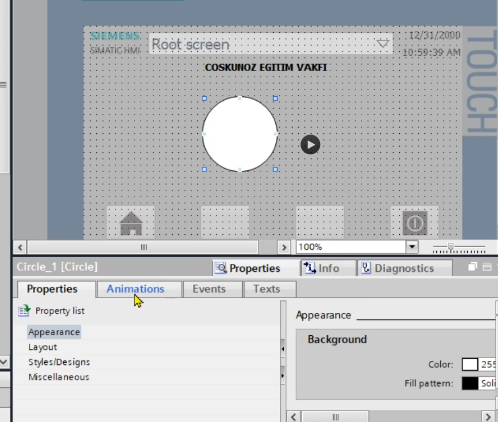The image size is (498, 422).
Task: Click the Root screen title field
Action: (x=271, y=44)
